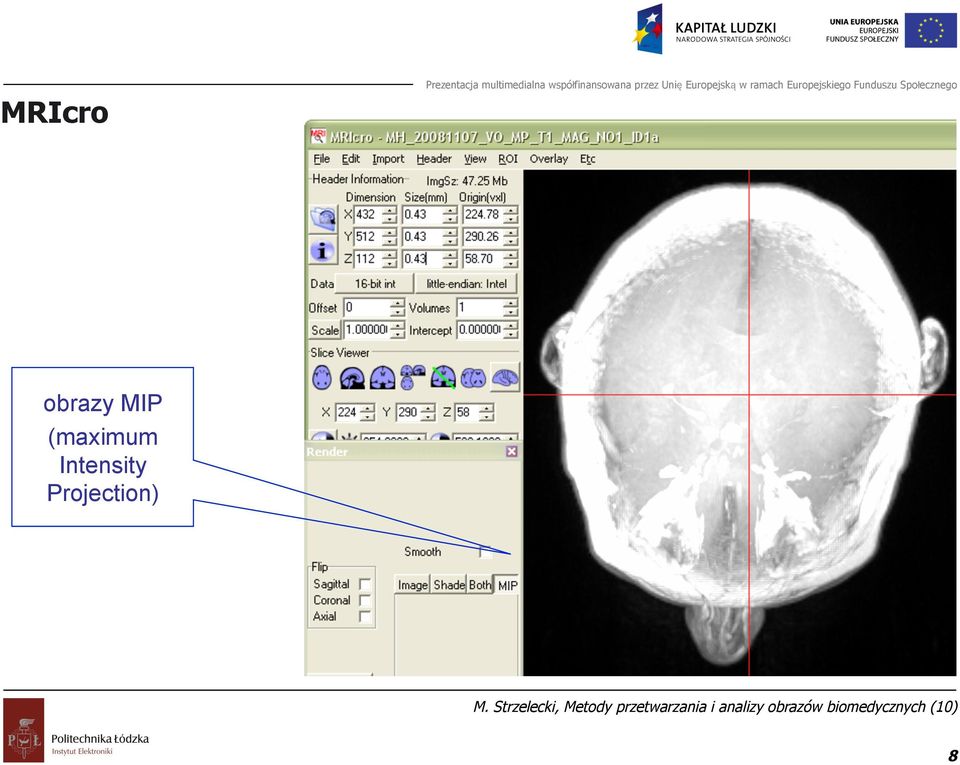Select the multi-view projection icon
This screenshot has width=960, height=765.
click(413, 378)
